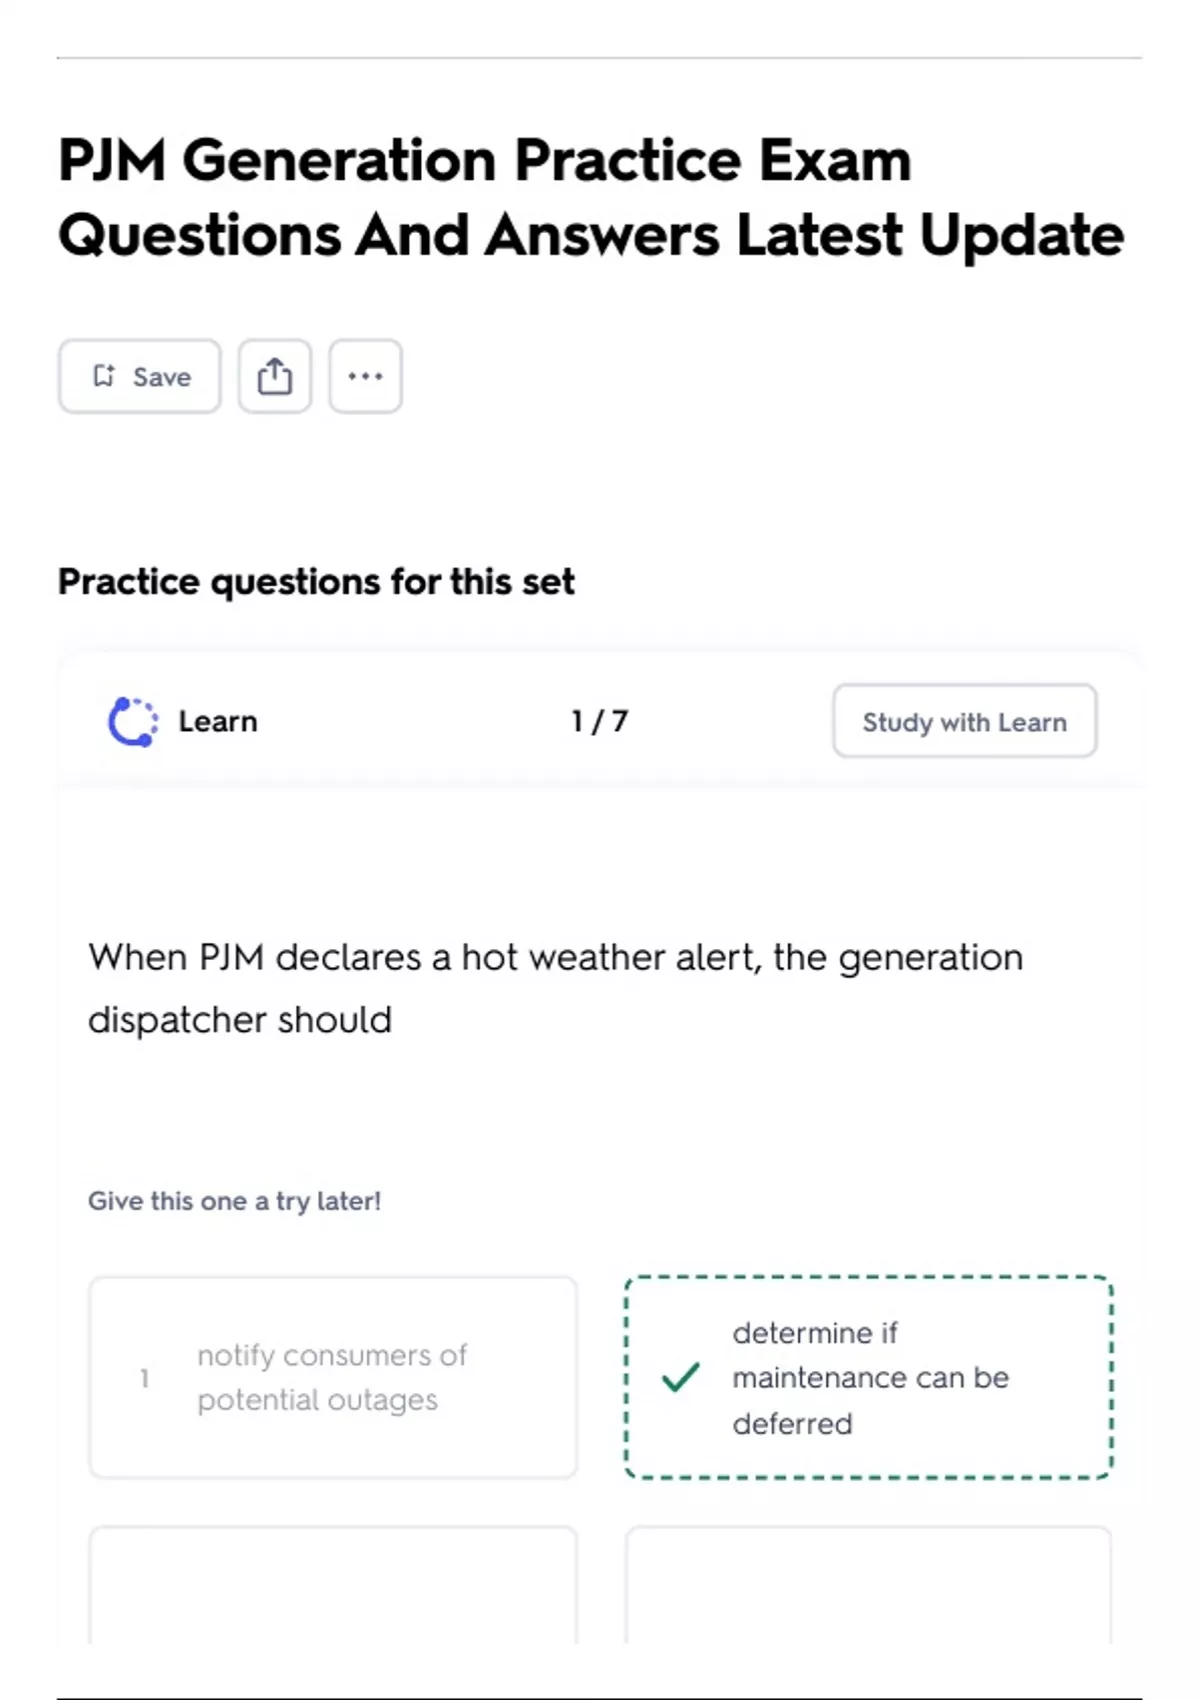
Task: Click the circular Learn mode icon
Action: point(132,721)
